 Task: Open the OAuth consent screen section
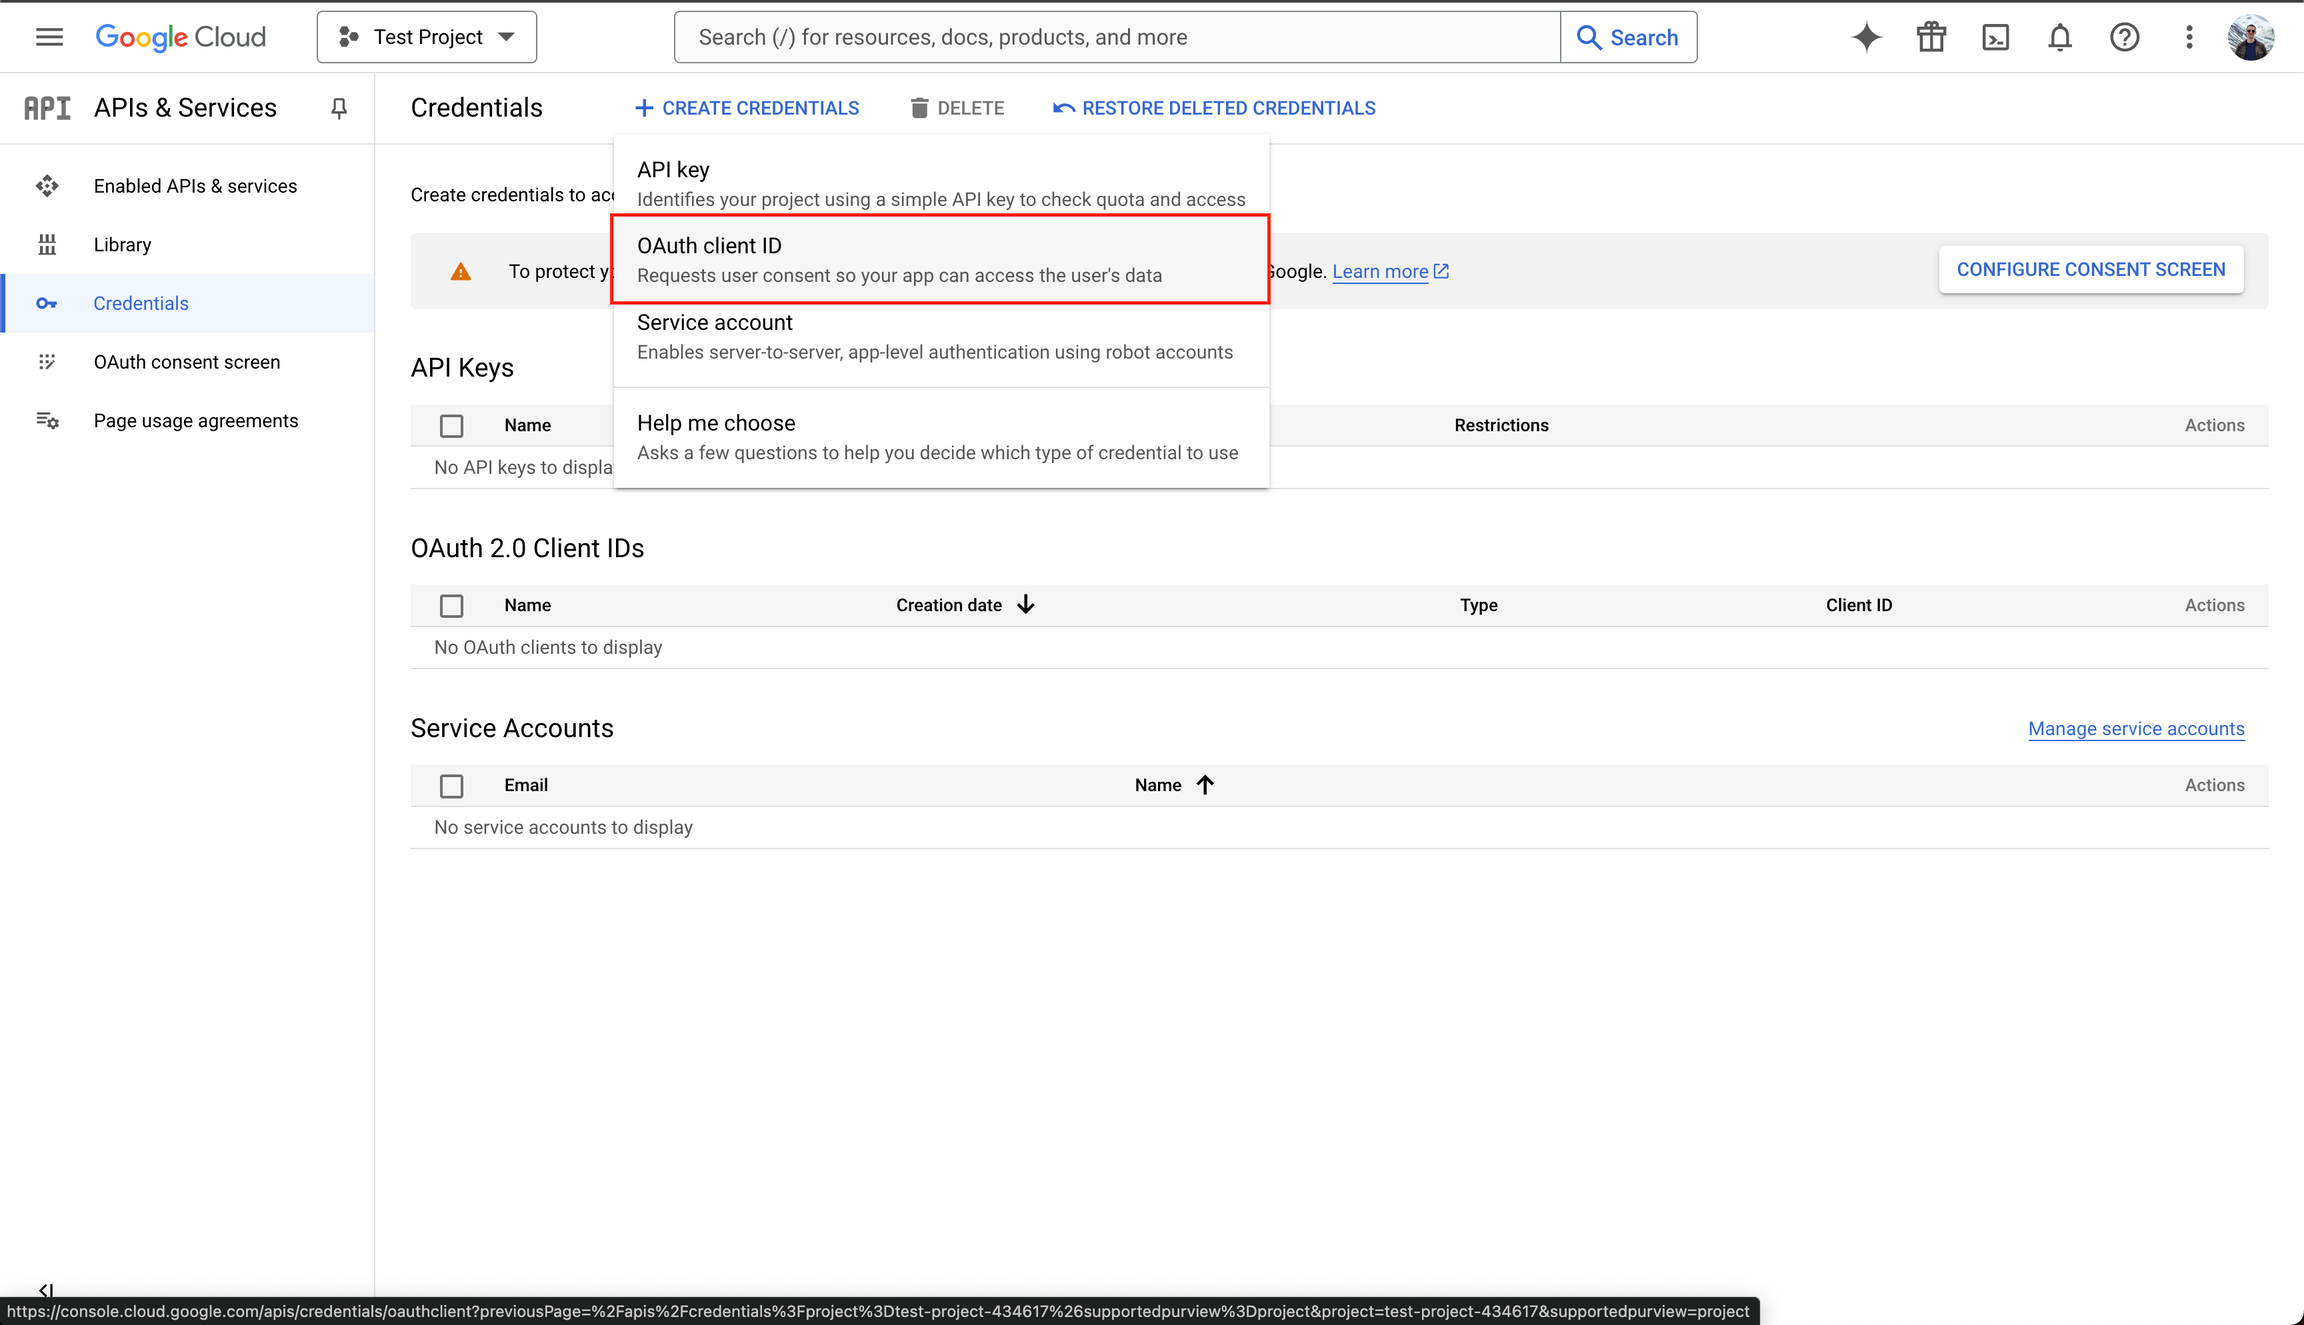tap(186, 361)
